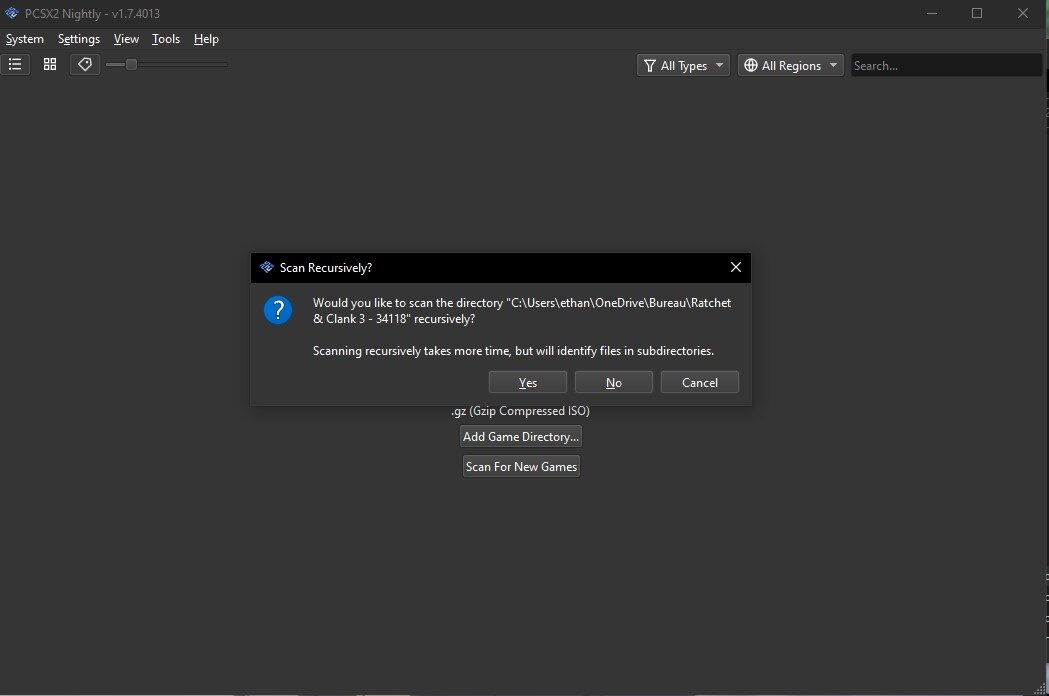Image resolution: width=1049 pixels, height=696 pixels.
Task: Minimize the PCSX2 window
Action: pyautogui.click(x=932, y=13)
